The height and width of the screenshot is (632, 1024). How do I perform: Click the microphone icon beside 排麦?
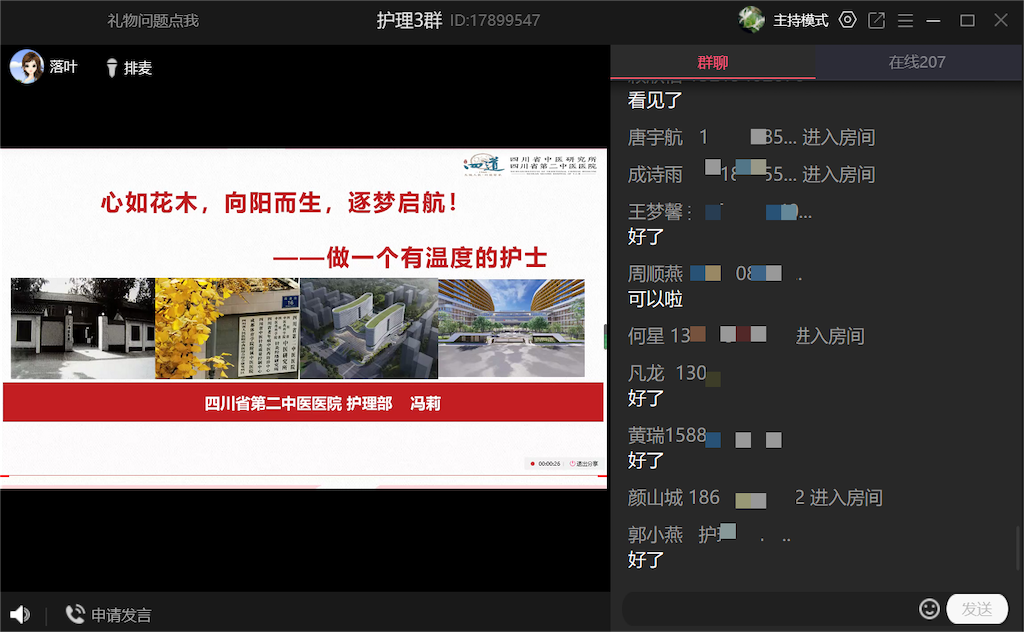click(x=112, y=67)
